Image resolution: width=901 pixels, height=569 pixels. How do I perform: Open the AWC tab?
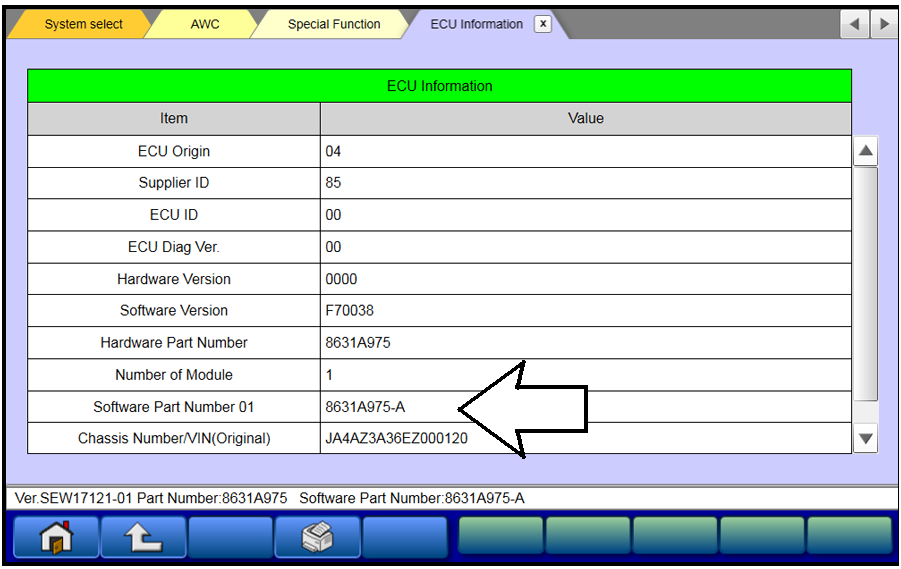click(x=205, y=24)
